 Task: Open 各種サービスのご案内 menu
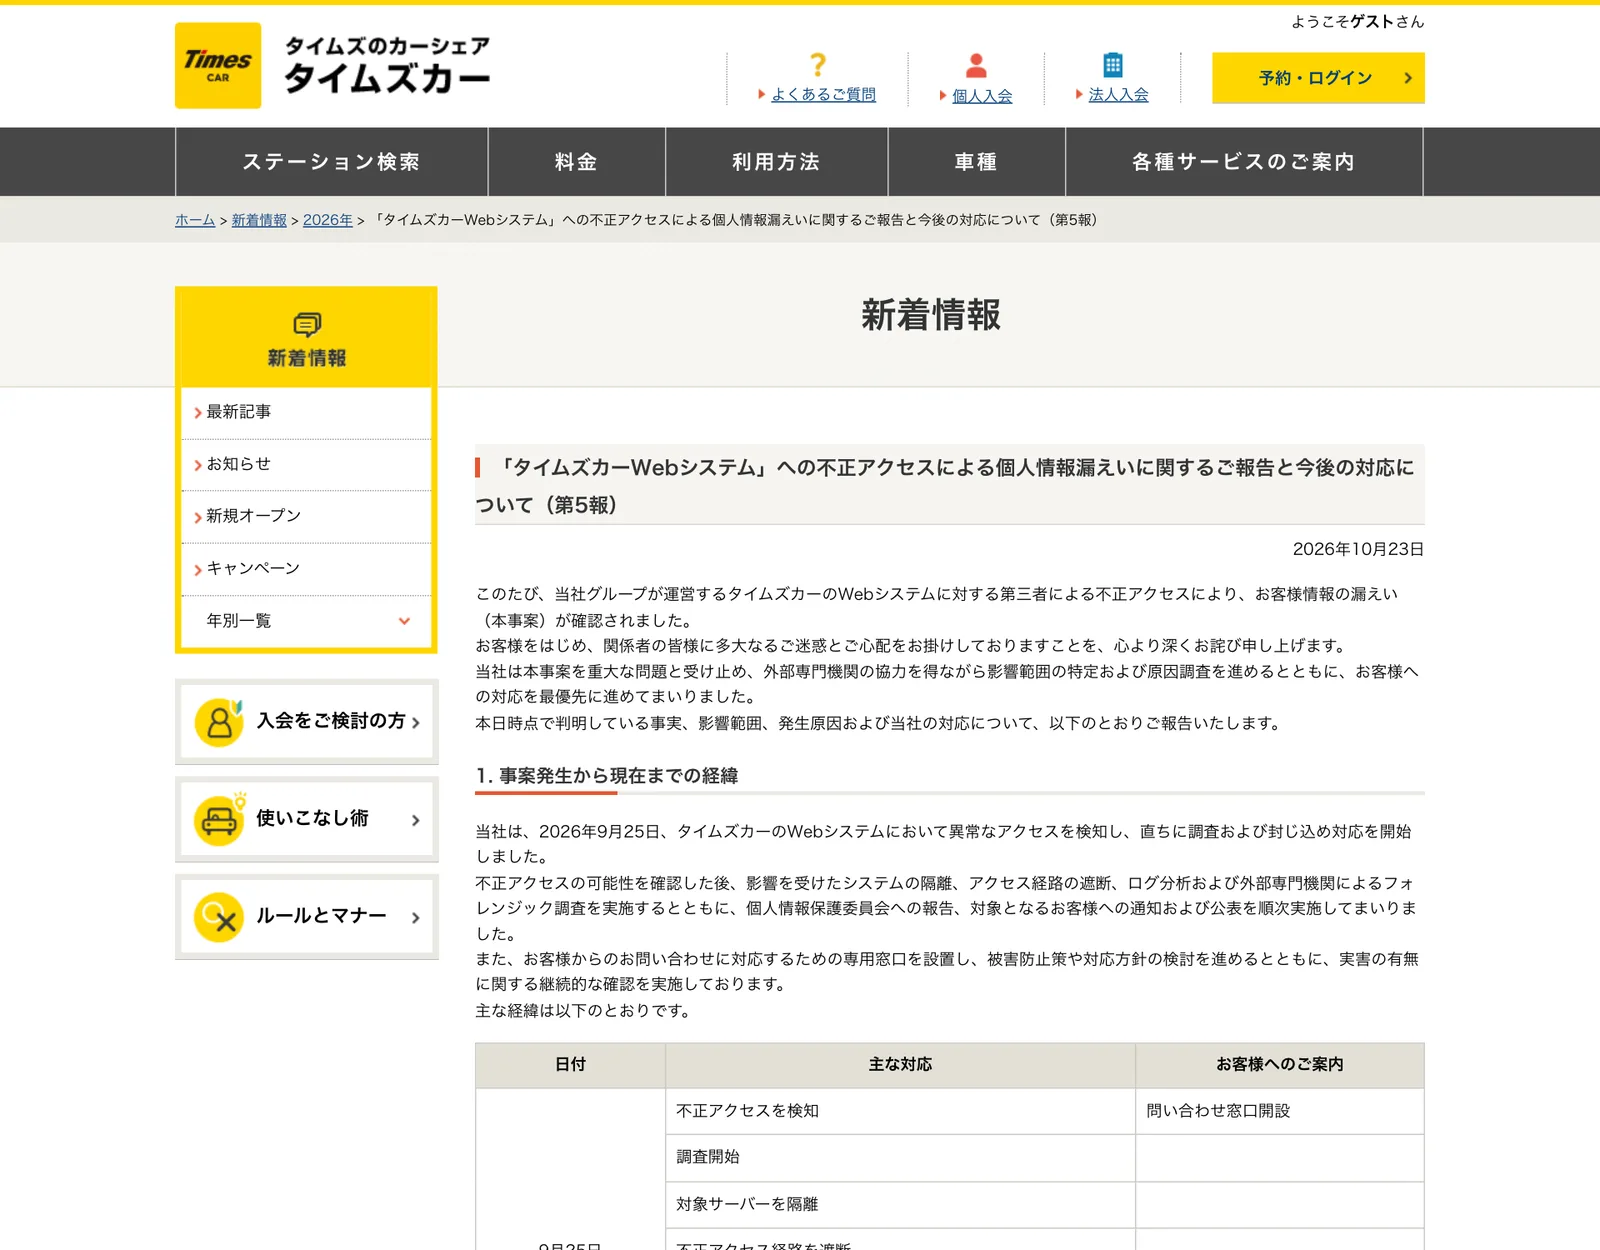[x=1244, y=162]
